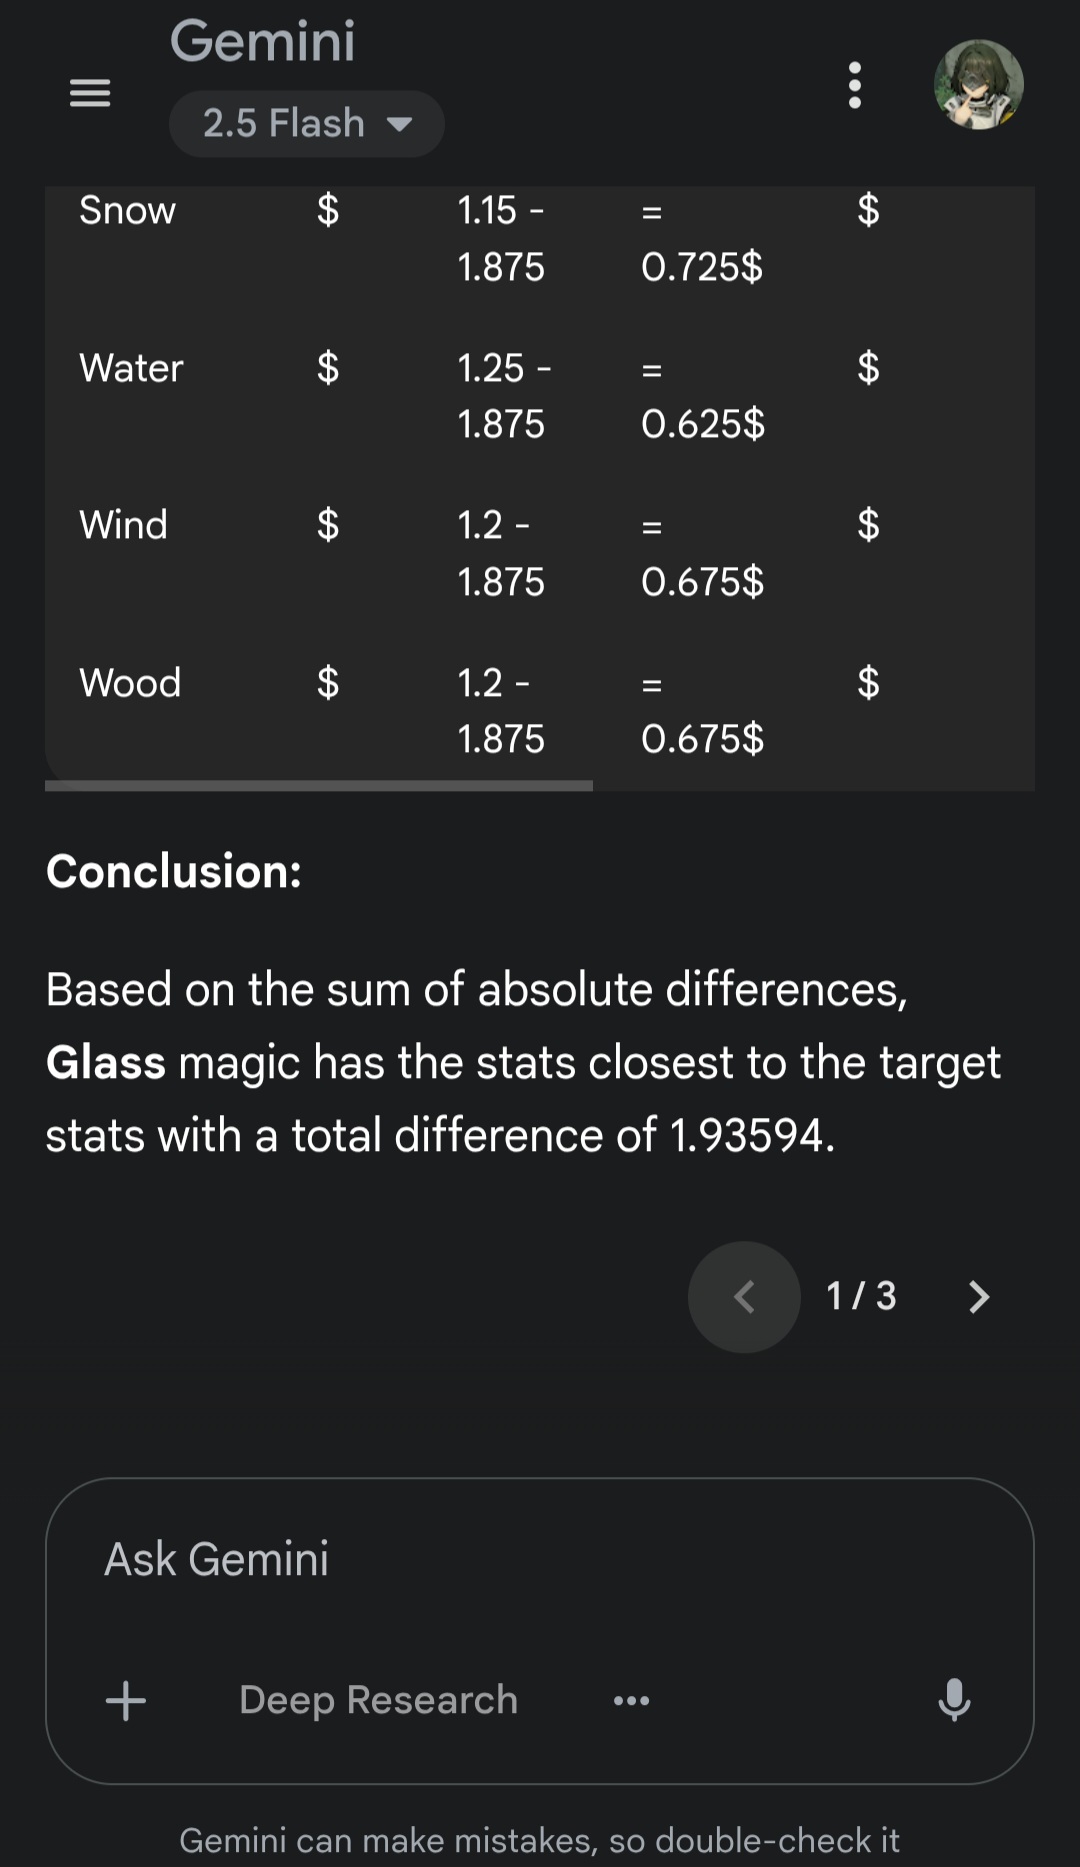Viewport: 1080px width, 1867px height.
Task: Tap the microphone voice input icon
Action: (x=954, y=1699)
